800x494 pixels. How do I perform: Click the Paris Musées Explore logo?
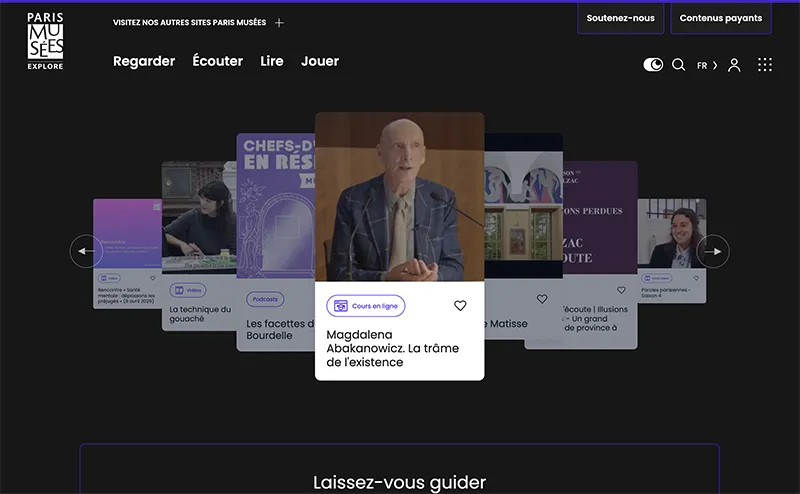coord(45,41)
